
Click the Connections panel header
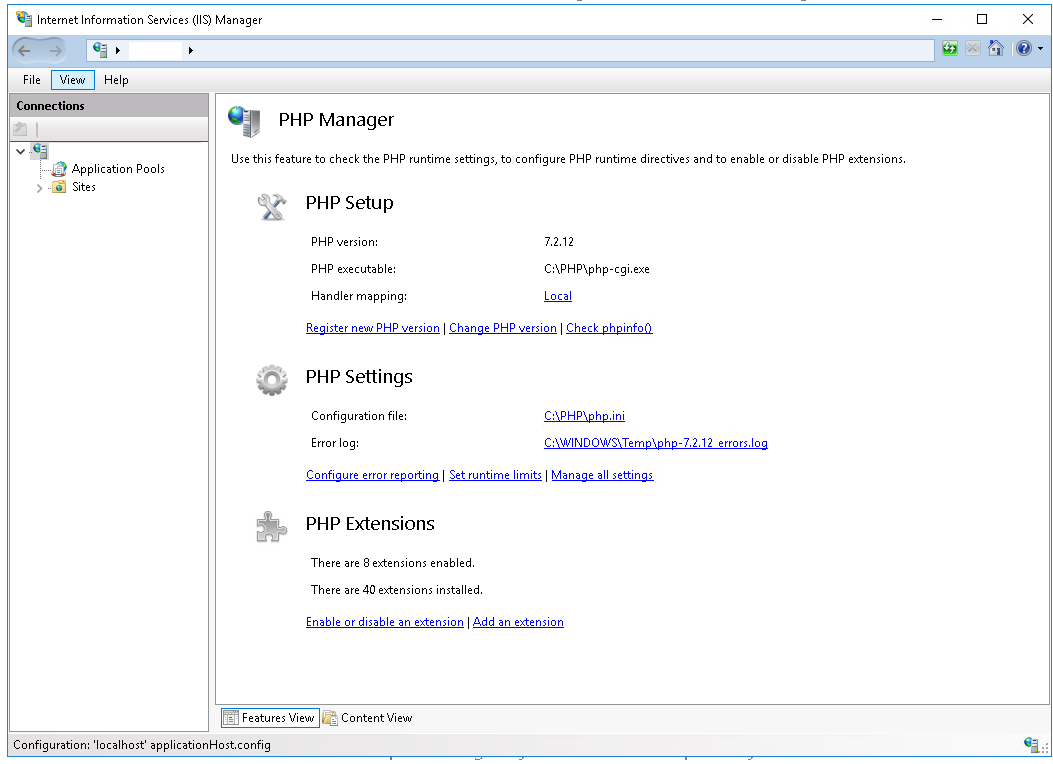(x=109, y=105)
